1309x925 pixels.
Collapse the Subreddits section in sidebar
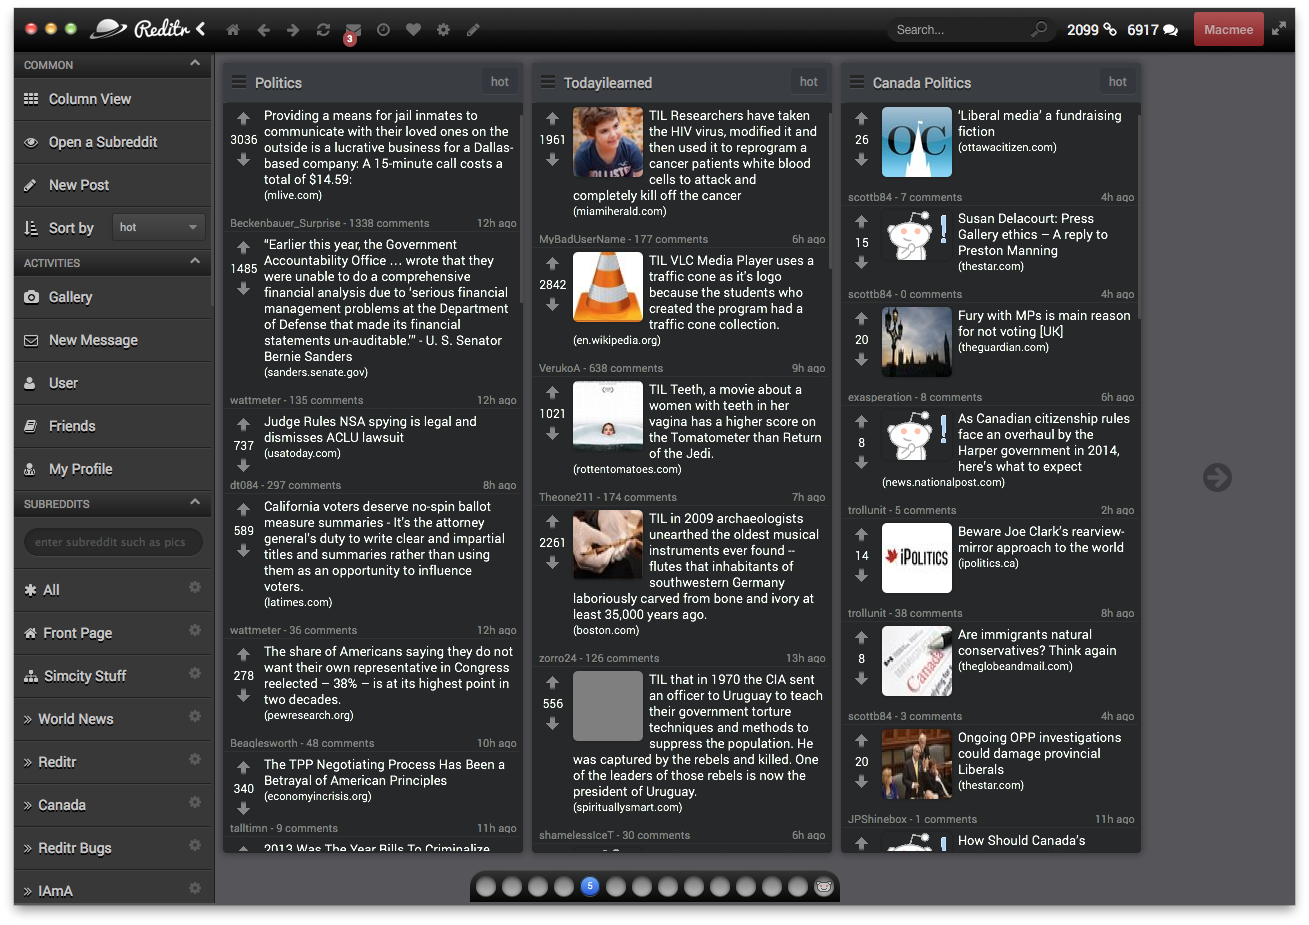(195, 503)
